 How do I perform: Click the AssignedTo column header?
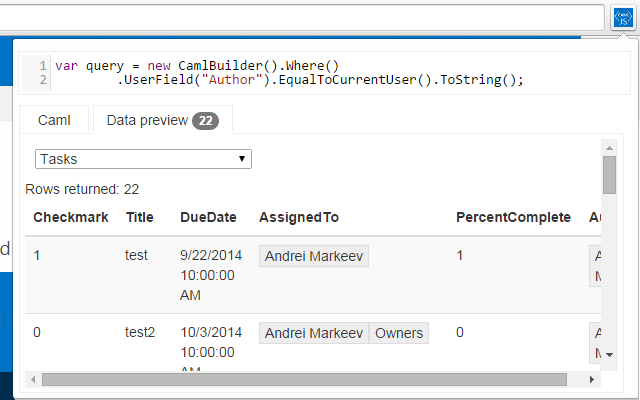(299, 217)
